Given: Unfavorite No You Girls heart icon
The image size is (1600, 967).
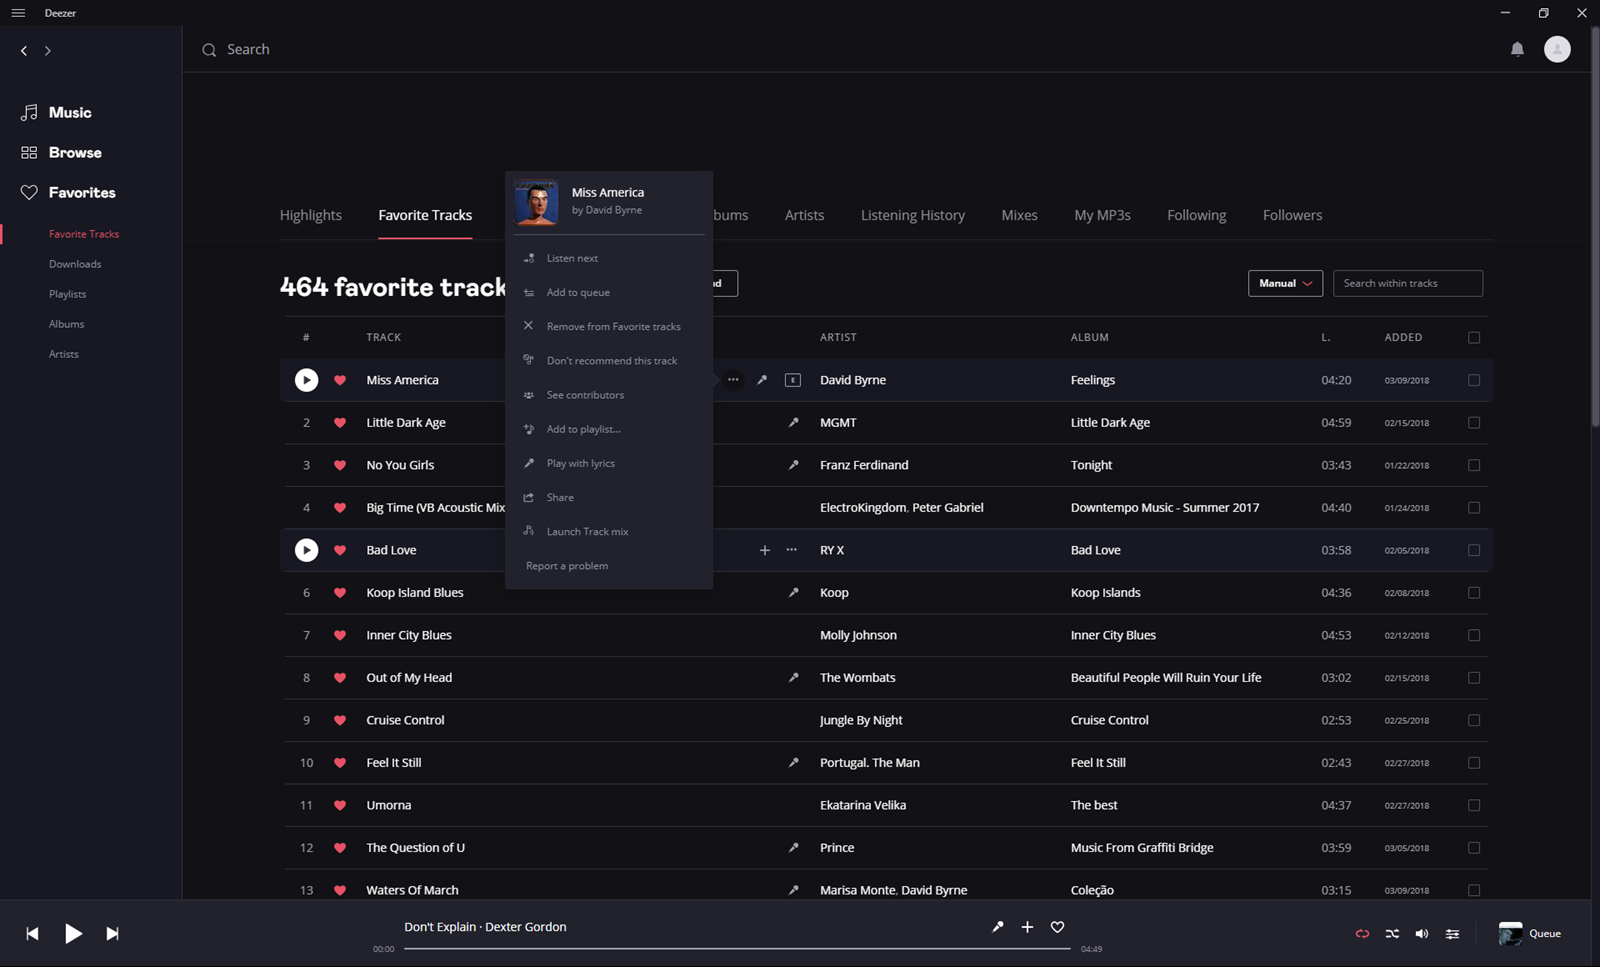Looking at the screenshot, I should [340, 465].
